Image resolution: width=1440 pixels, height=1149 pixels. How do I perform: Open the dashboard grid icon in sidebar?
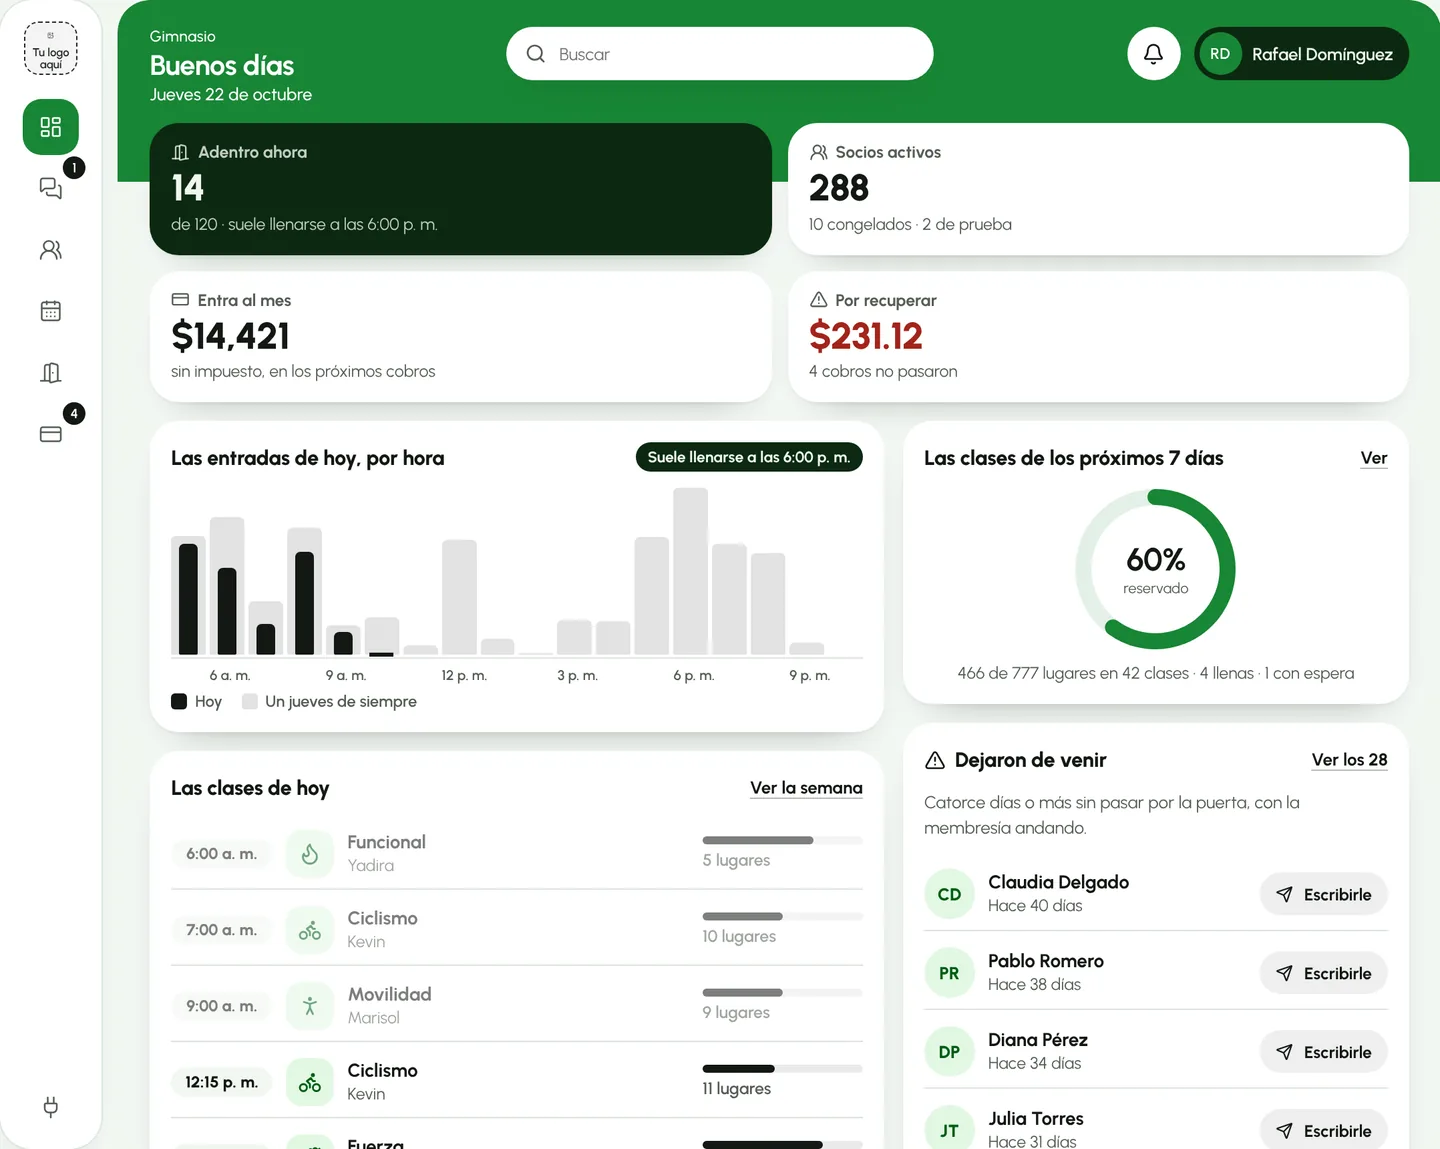51,127
